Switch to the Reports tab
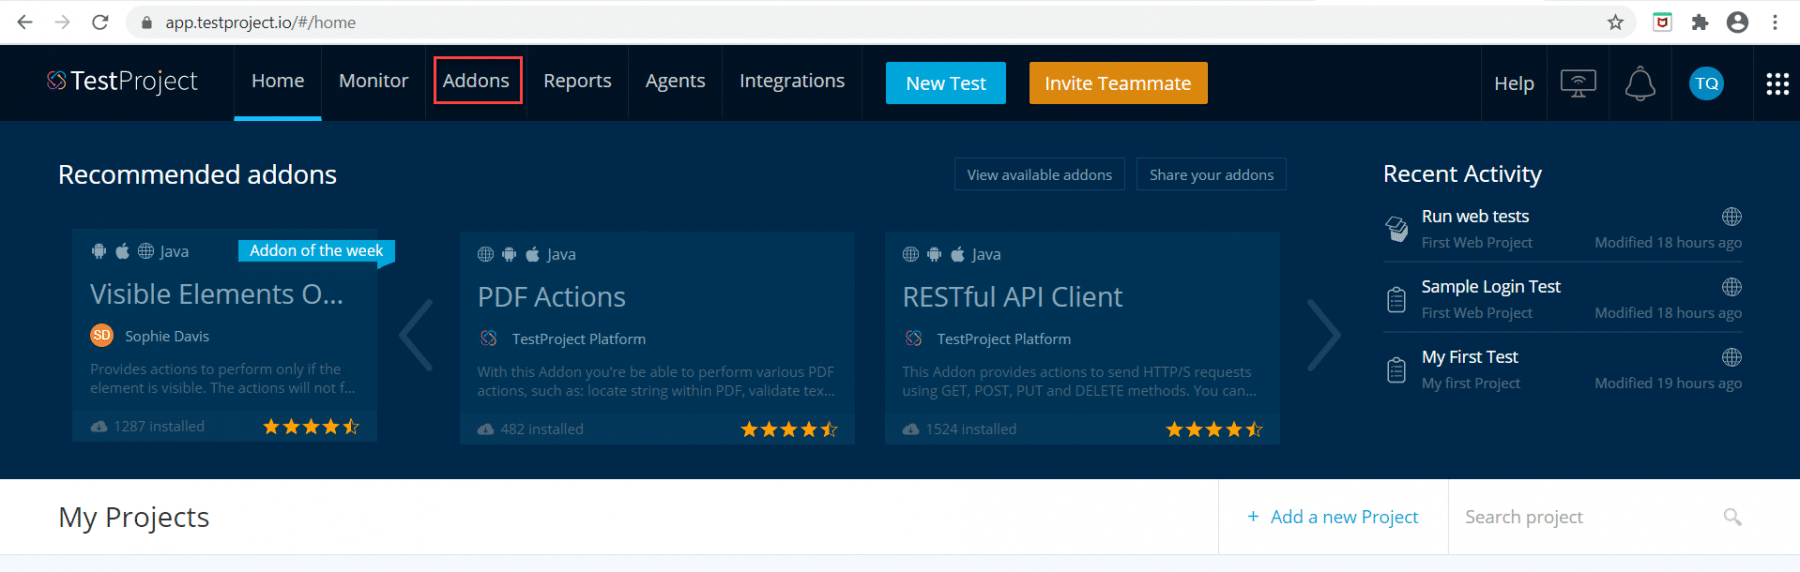The height and width of the screenshot is (572, 1800). [577, 81]
